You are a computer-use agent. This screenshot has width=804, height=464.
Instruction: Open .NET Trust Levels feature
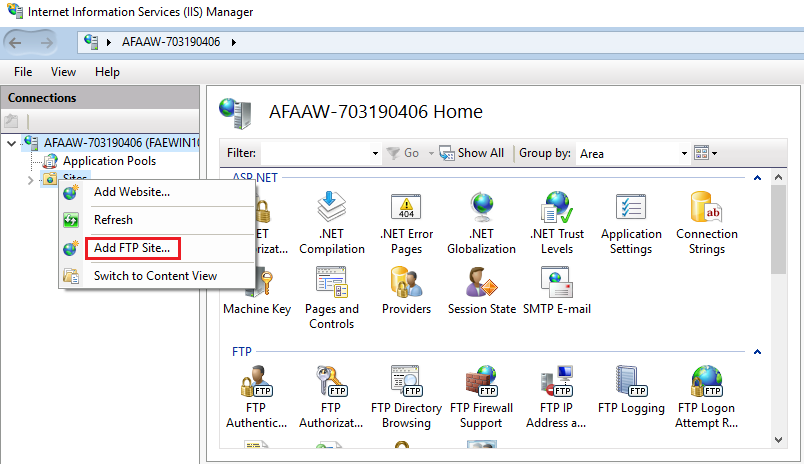tap(557, 223)
